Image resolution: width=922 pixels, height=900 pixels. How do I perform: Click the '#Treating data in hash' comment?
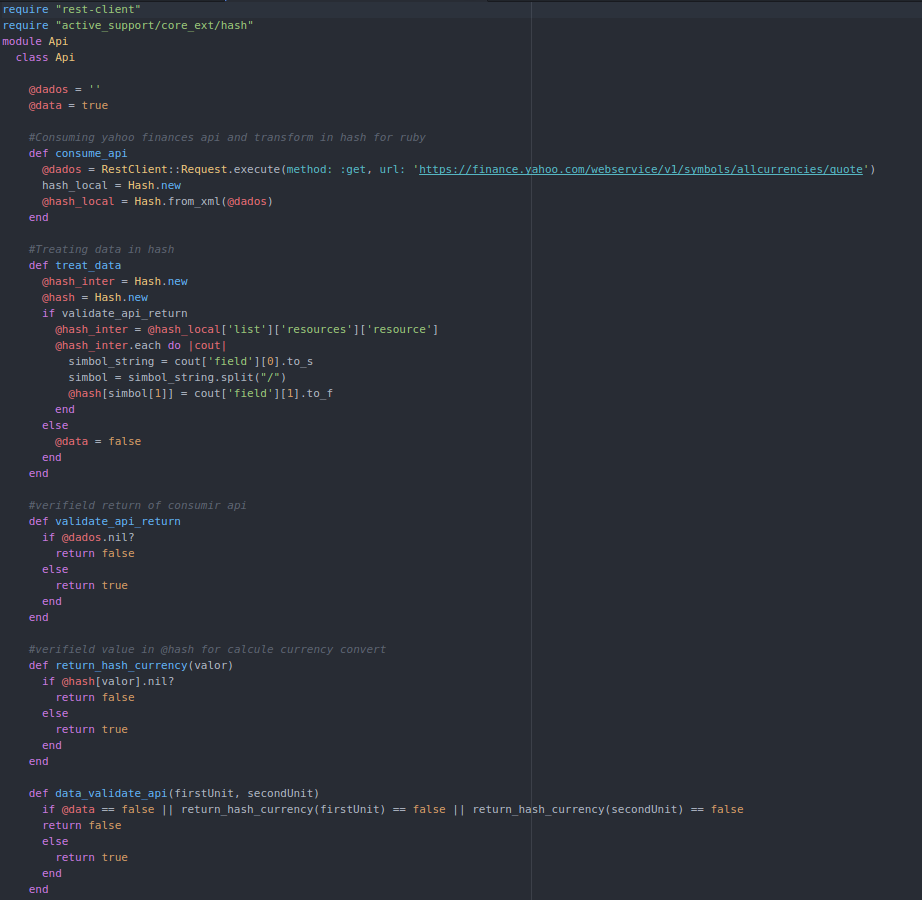coord(101,249)
